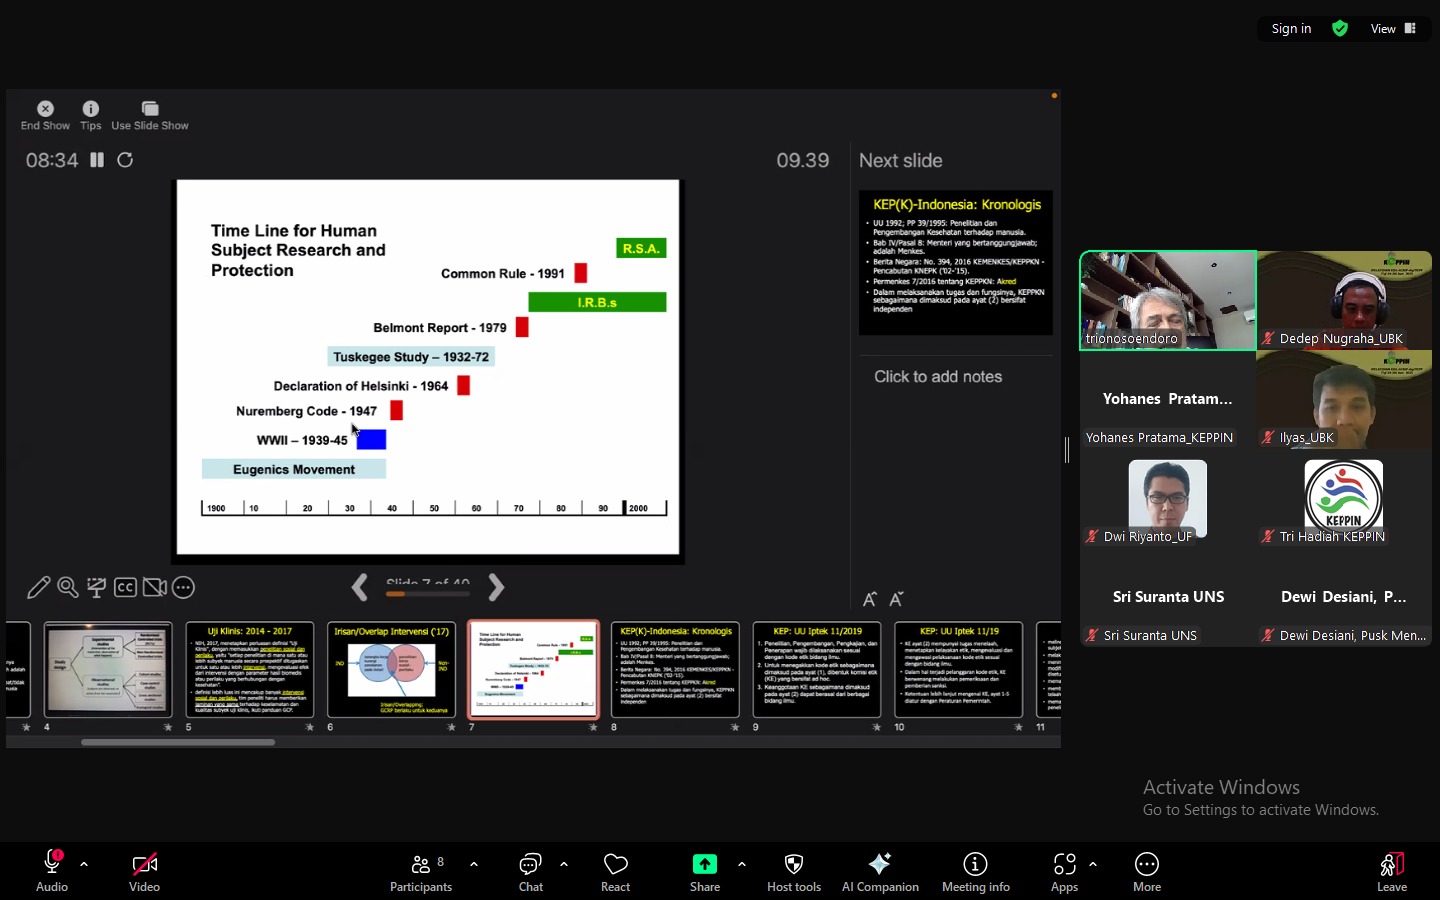The width and height of the screenshot is (1440, 900).
Task: Open Participants panel
Action: click(421, 871)
